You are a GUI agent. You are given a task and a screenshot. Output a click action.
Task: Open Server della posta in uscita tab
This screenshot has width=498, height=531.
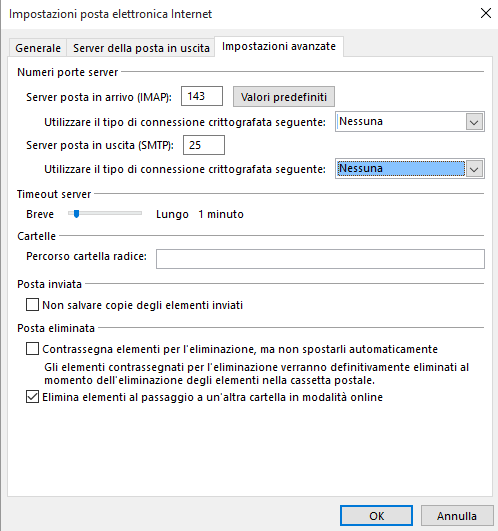(141, 48)
